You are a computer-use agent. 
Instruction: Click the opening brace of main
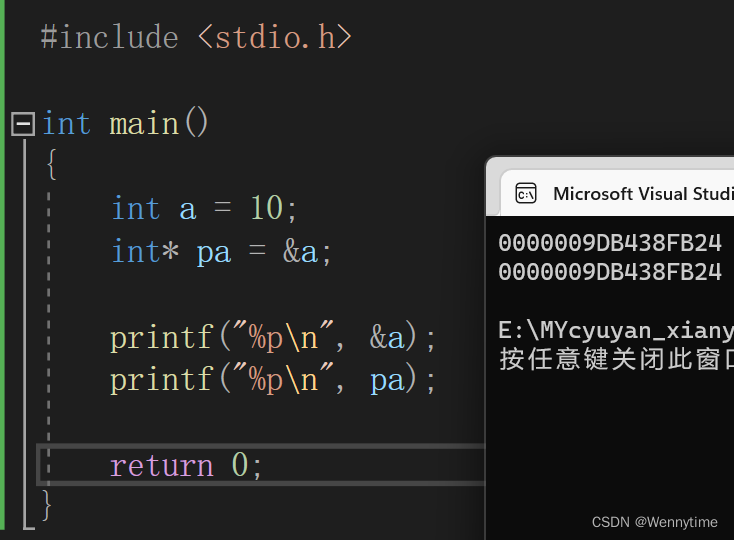[x=51, y=164]
